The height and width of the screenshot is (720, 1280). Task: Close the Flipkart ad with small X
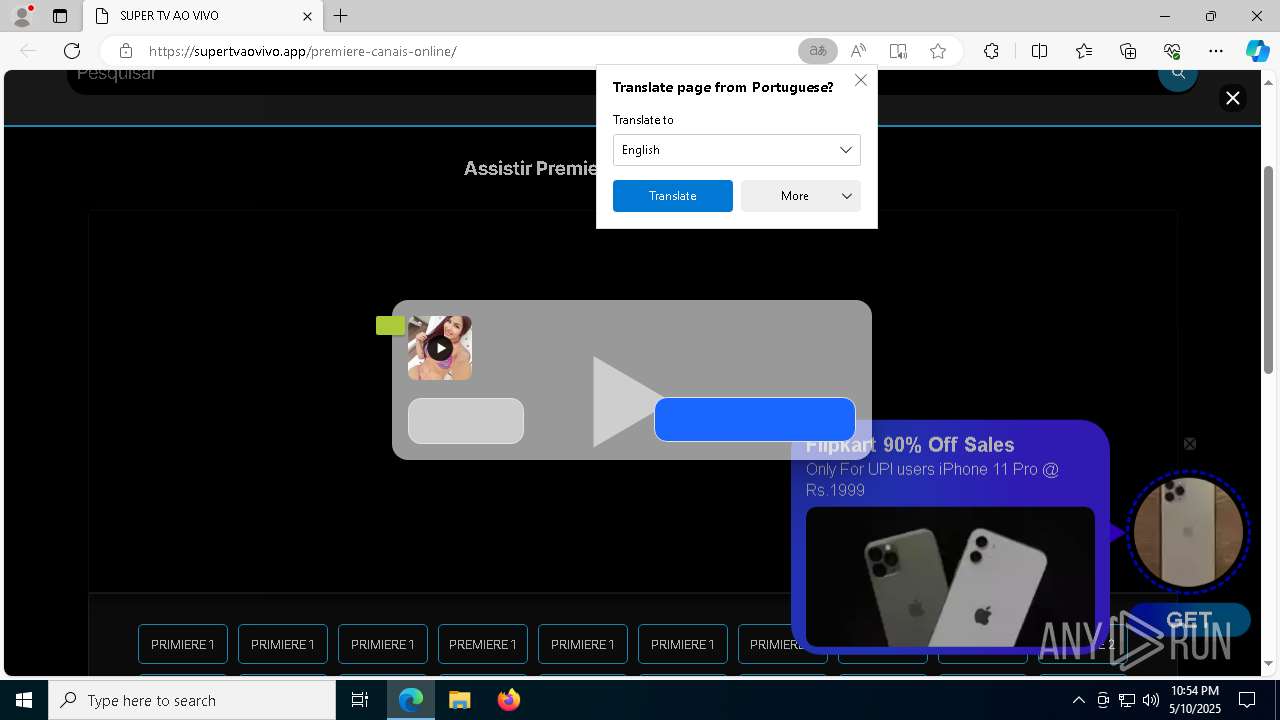click(1190, 444)
